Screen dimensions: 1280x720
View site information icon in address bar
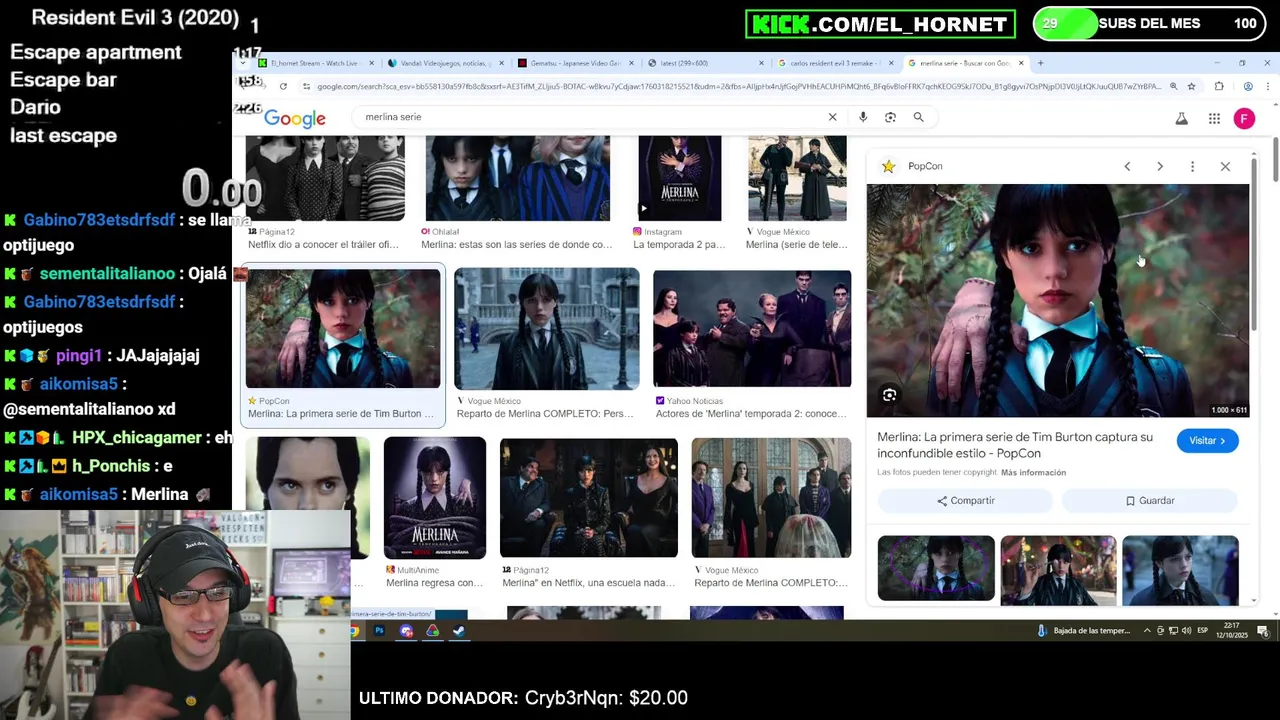tap(306, 86)
